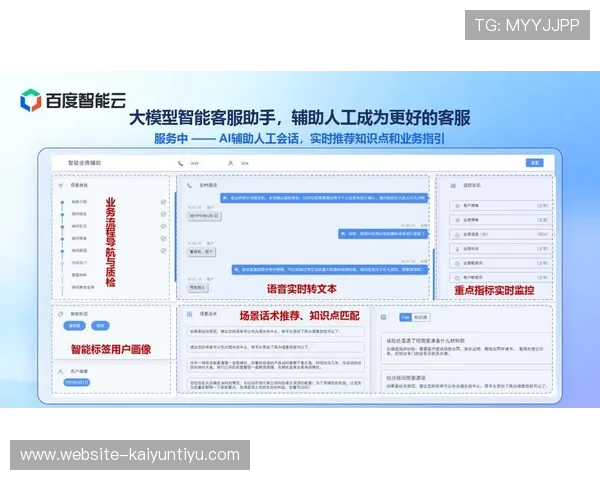Select the fourth suggested script card
Image resolution: width=600 pixels, height=480 pixels.
[276, 385]
